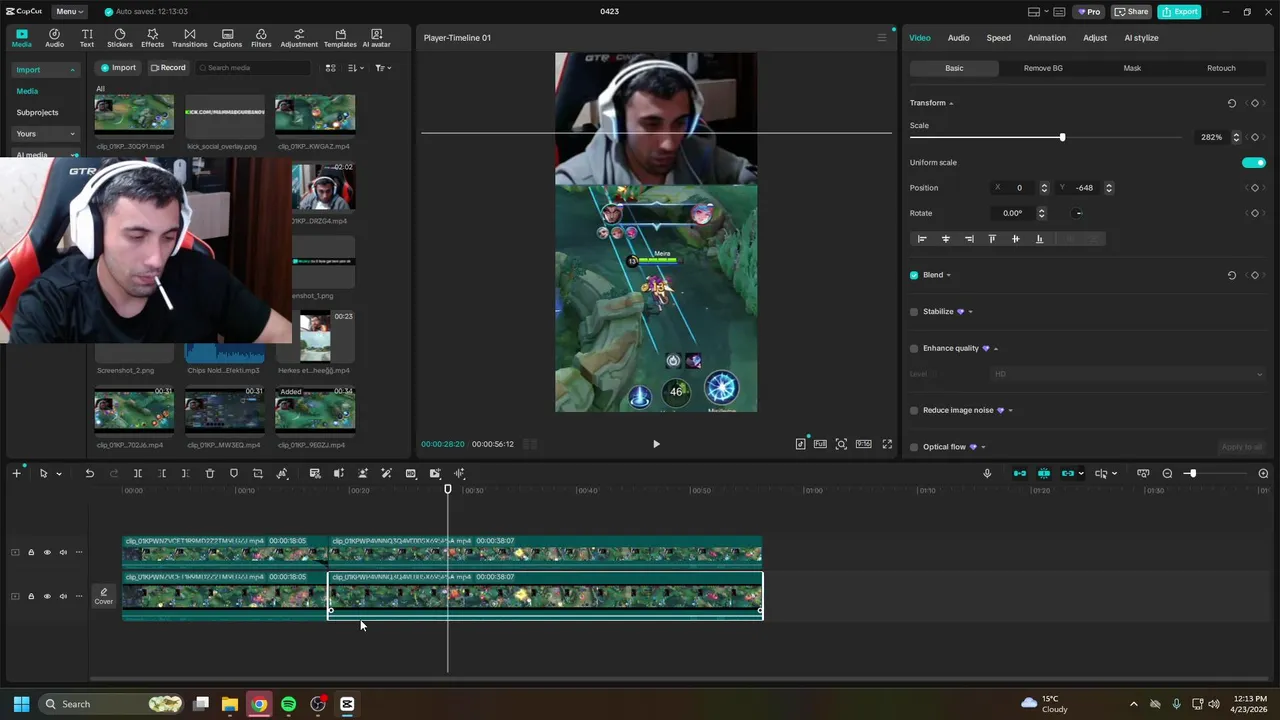The height and width of the screenshot is (720, 1280).
Task: Open the player panel menu icon
Action: tap(882, 38)
